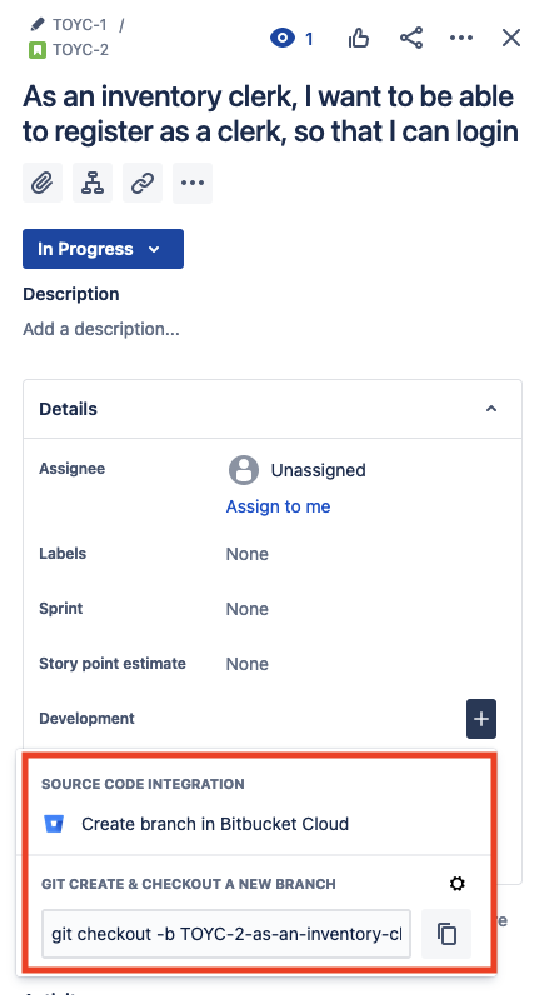The image size is (543, 995).
Task: Vote with the thumbs-up icon
Action: coord(358,39)
